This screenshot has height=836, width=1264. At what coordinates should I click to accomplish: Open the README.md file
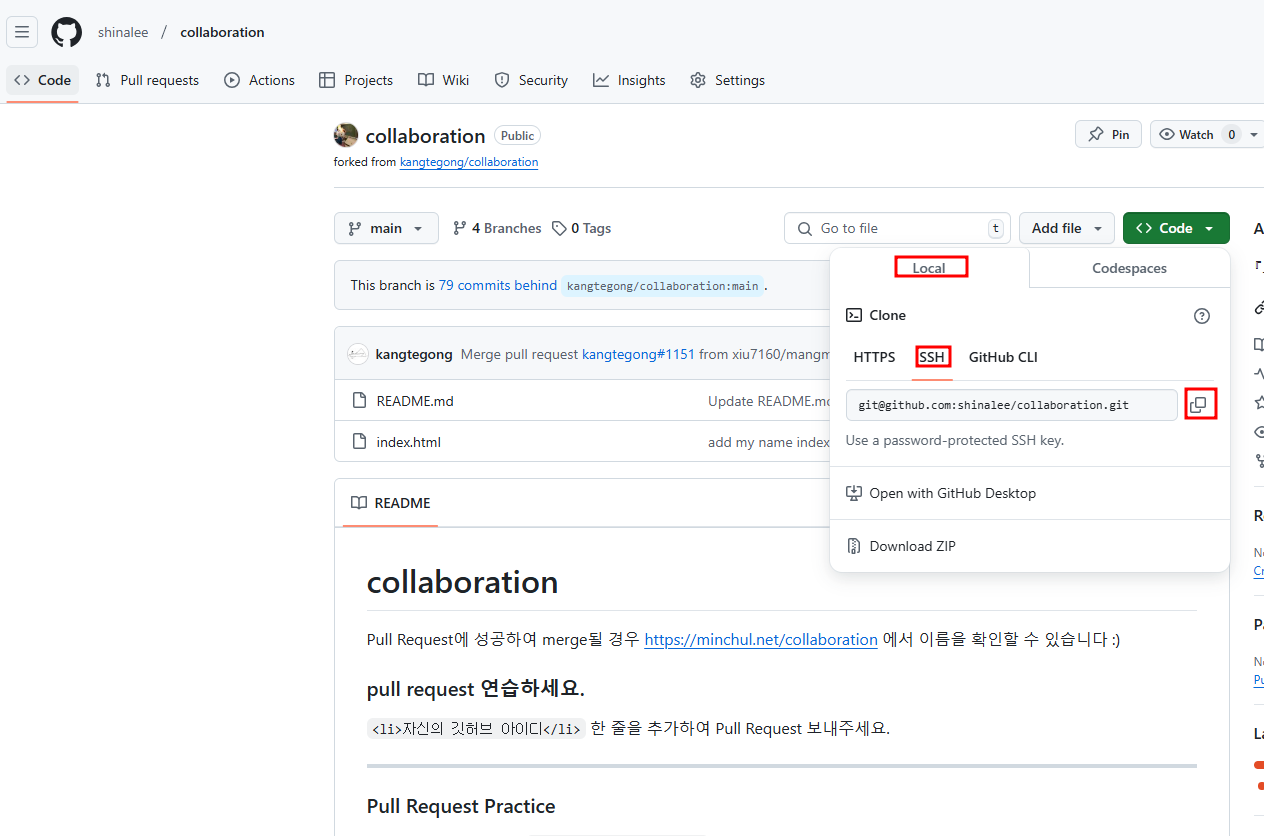(415, 401)
